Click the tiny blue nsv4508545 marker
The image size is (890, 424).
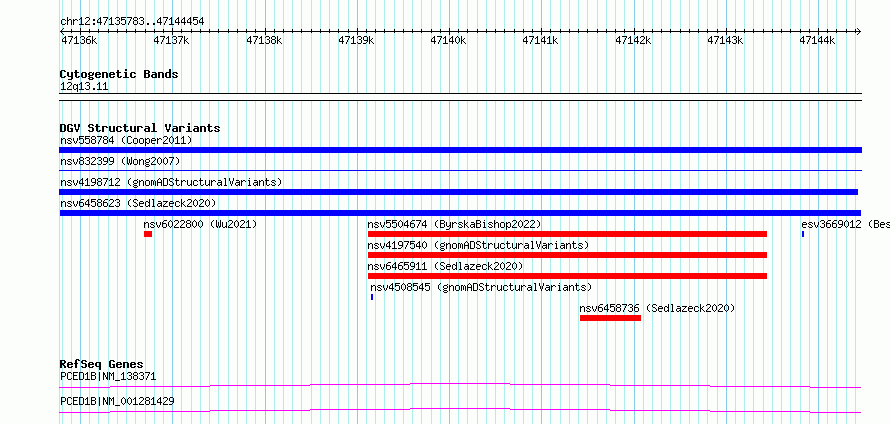pyautogui.click(x=372, y=297)
